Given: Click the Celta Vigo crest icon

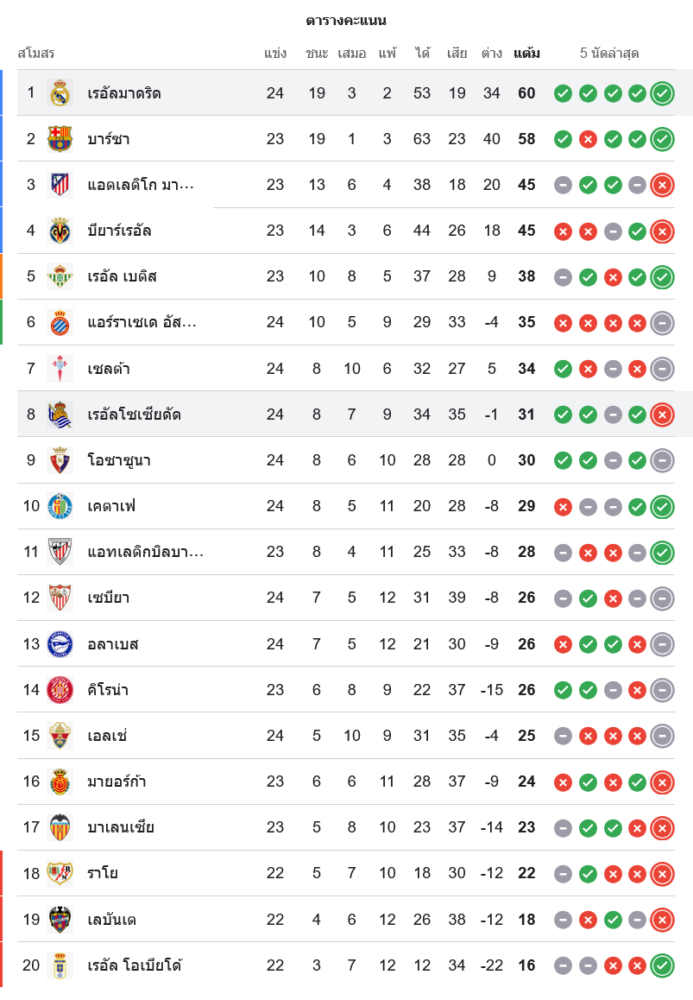Looking at the screenshot, I should point(60,369).
